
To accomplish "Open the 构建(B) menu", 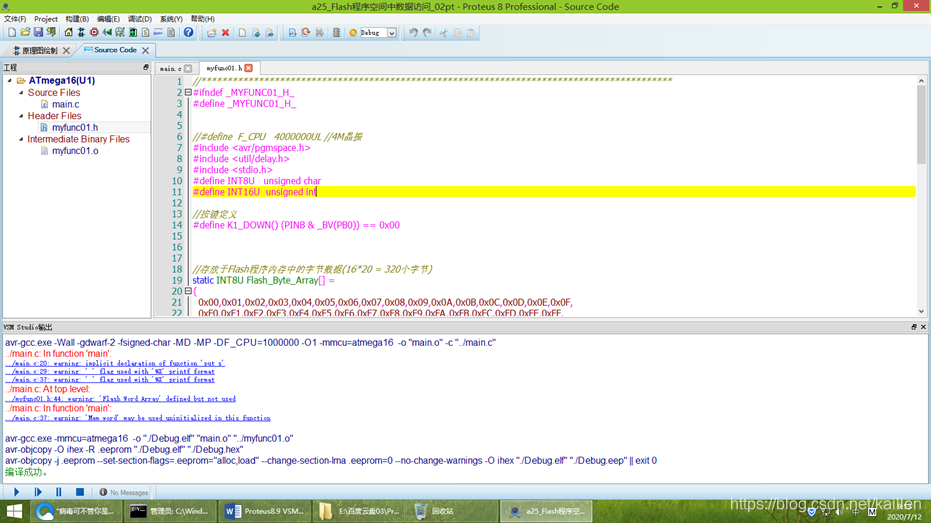I will [x=77, y=19].
